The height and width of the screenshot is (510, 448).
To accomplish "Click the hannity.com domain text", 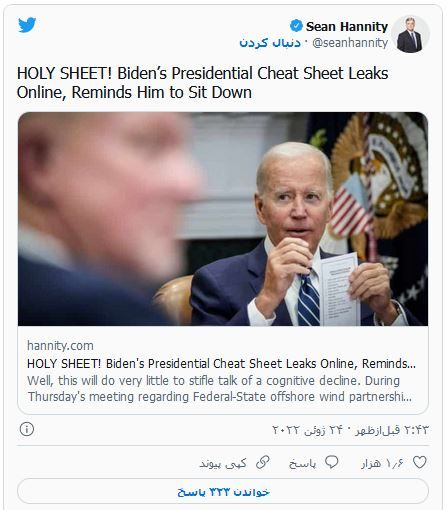I will point(60,346).
